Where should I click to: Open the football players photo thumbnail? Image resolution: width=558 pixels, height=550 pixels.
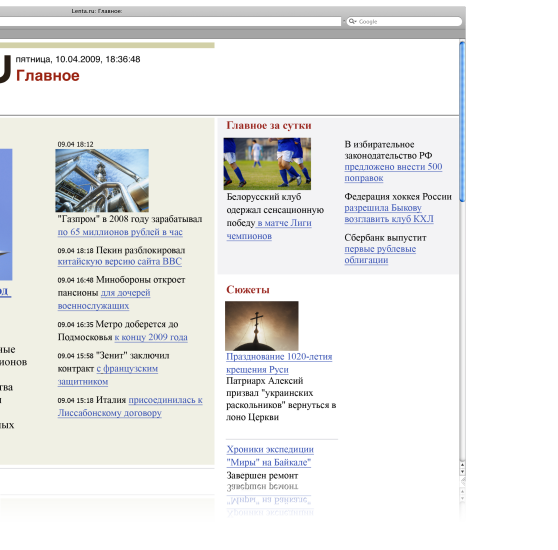pos(267,164)
